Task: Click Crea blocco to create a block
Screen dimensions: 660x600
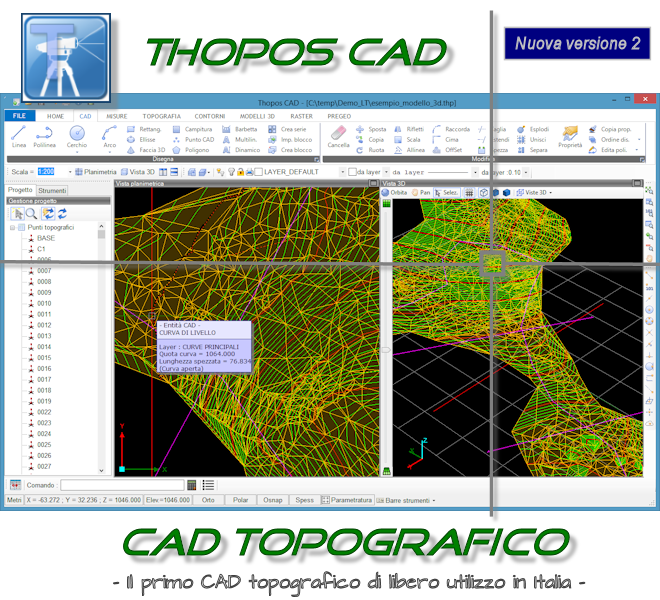Action: [x=290, y=150]
